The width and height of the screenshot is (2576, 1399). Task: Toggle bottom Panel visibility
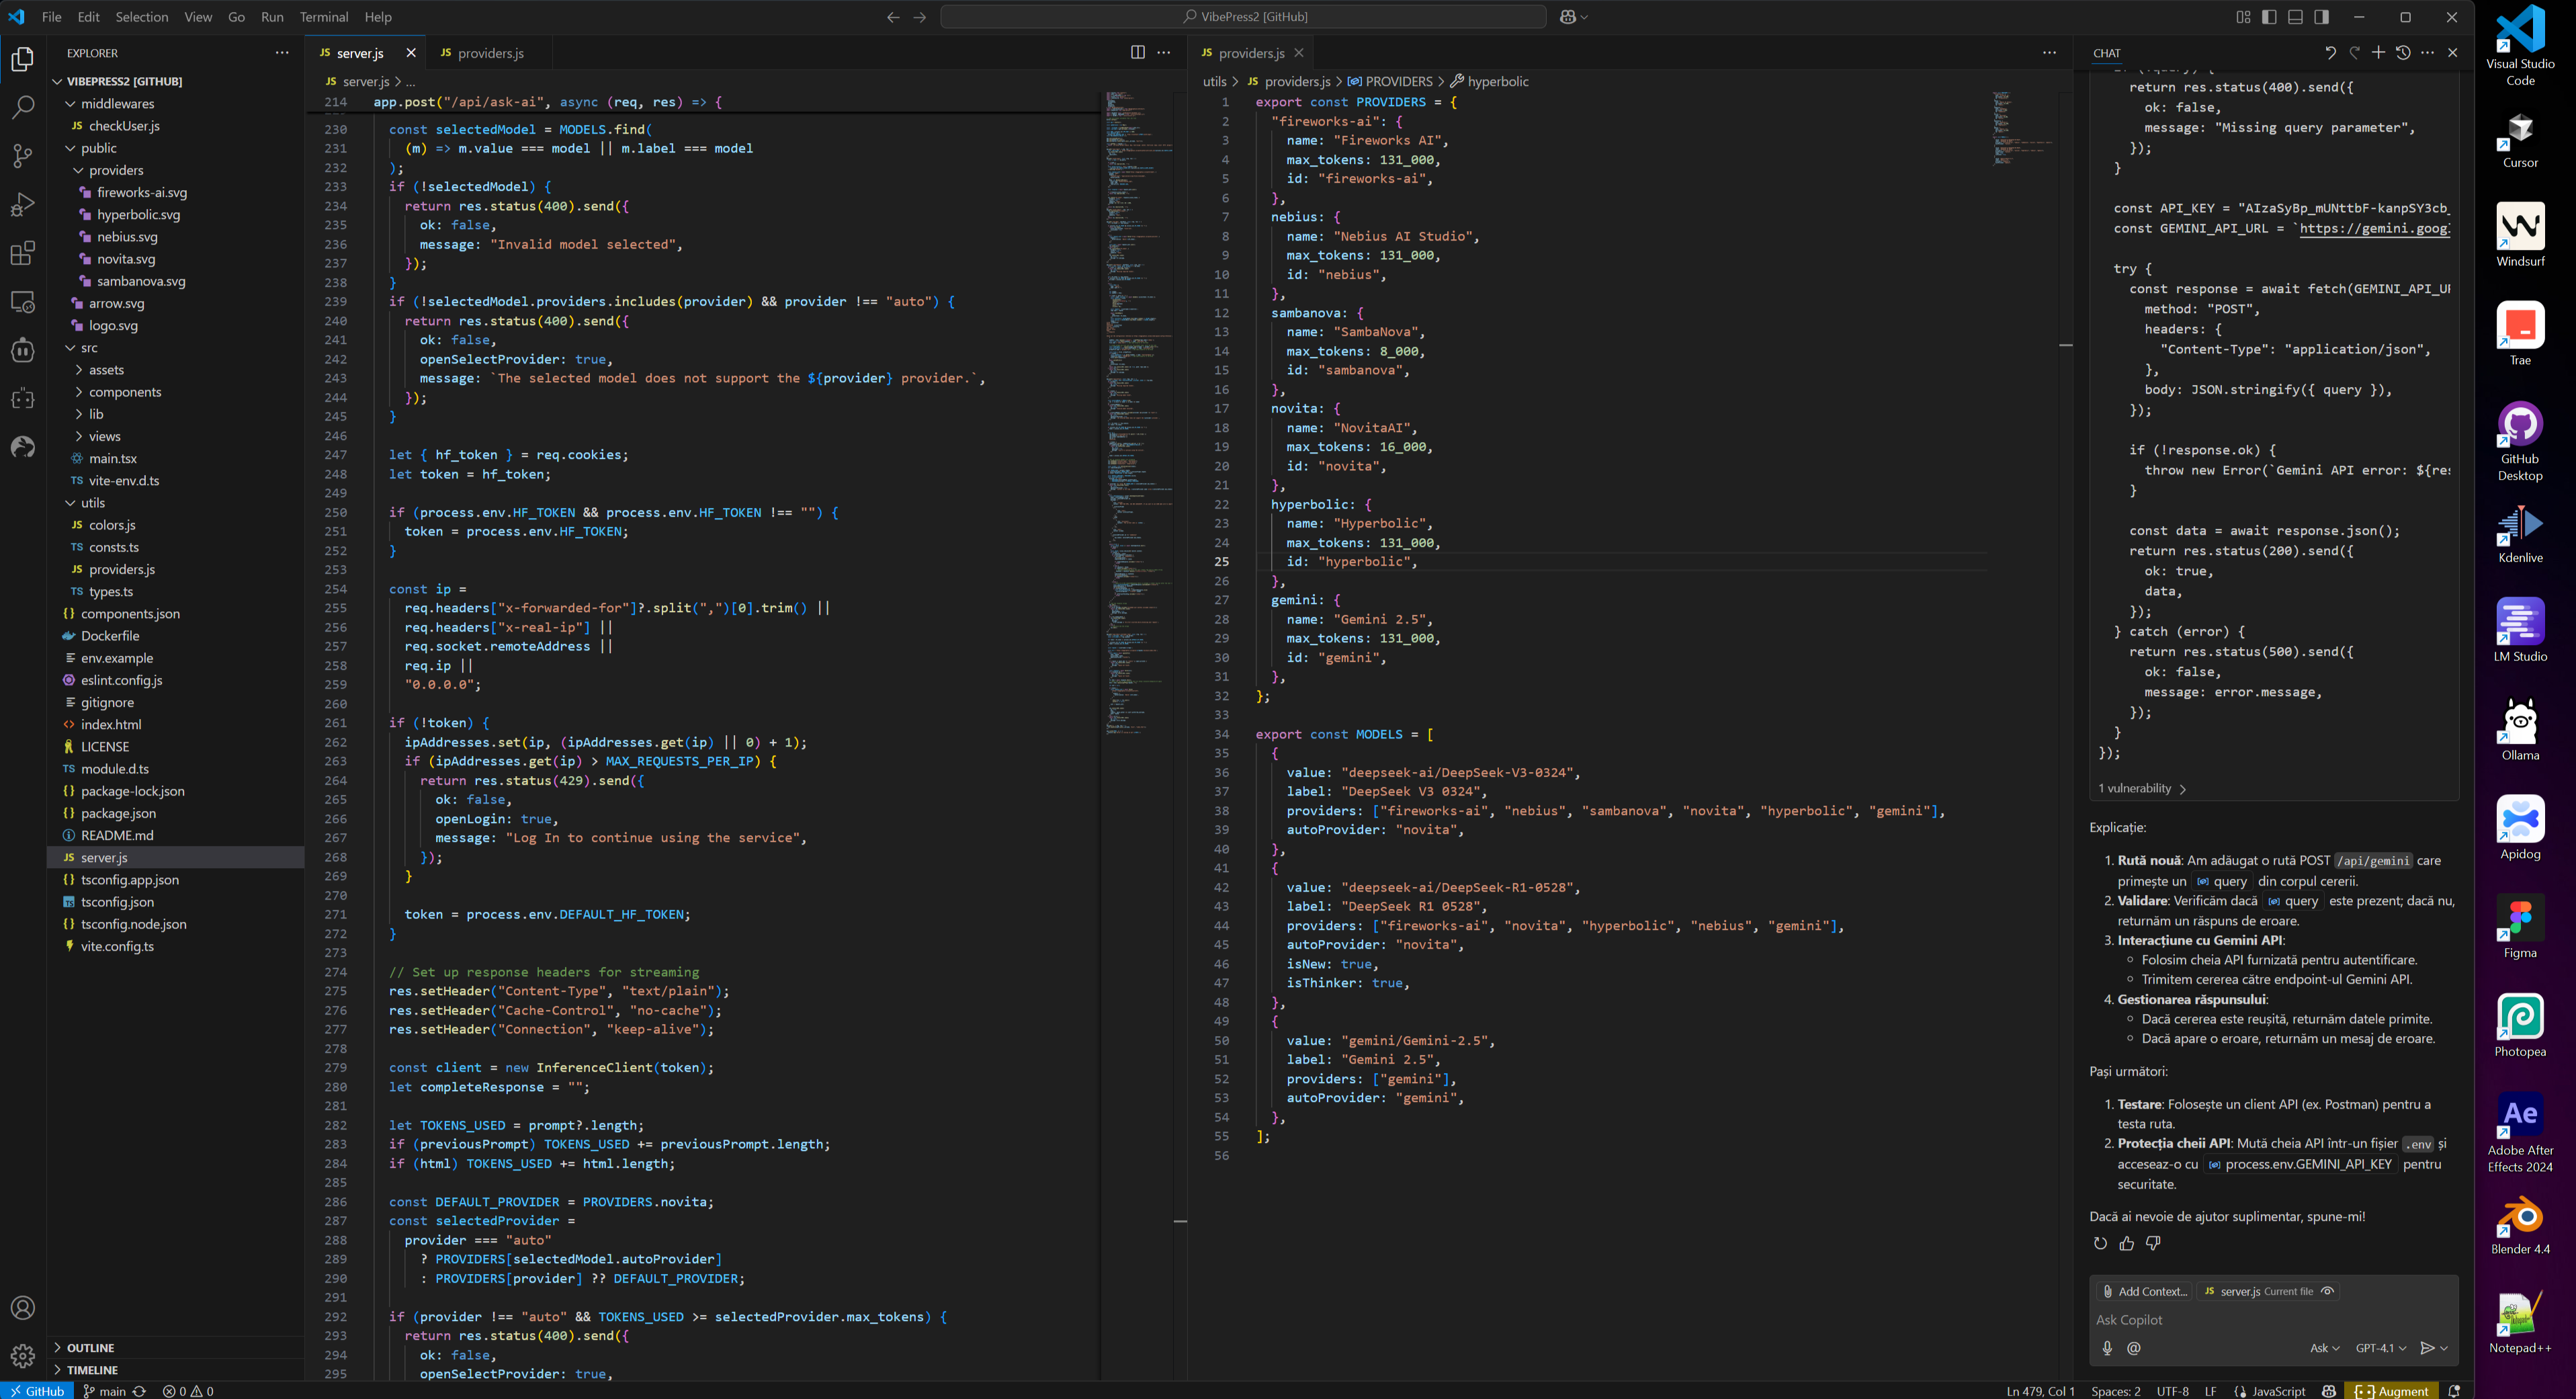tap(2295, 17)
